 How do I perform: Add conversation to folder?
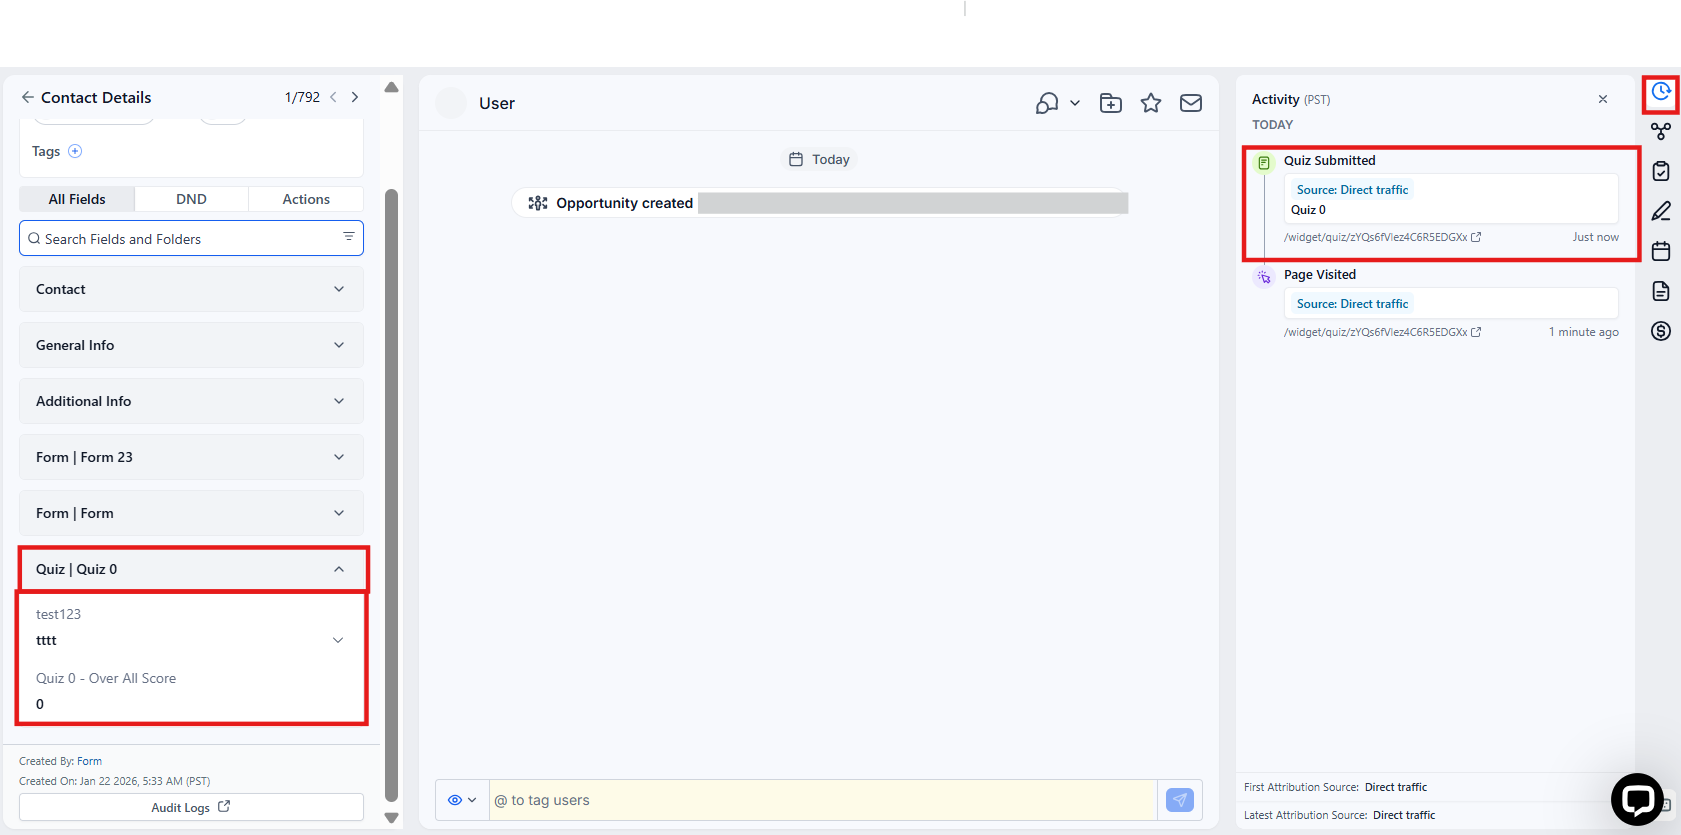click(x=1111, y=103)
